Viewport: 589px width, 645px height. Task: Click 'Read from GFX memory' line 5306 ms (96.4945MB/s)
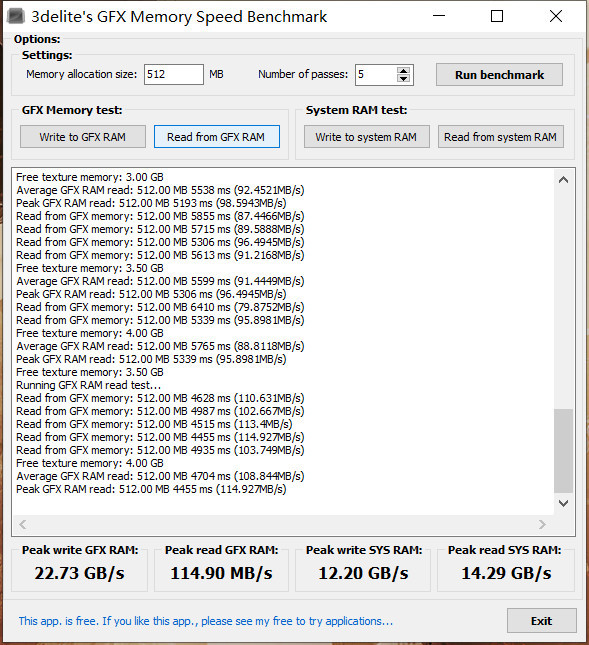pyautogui.click(x=160, y=242)
